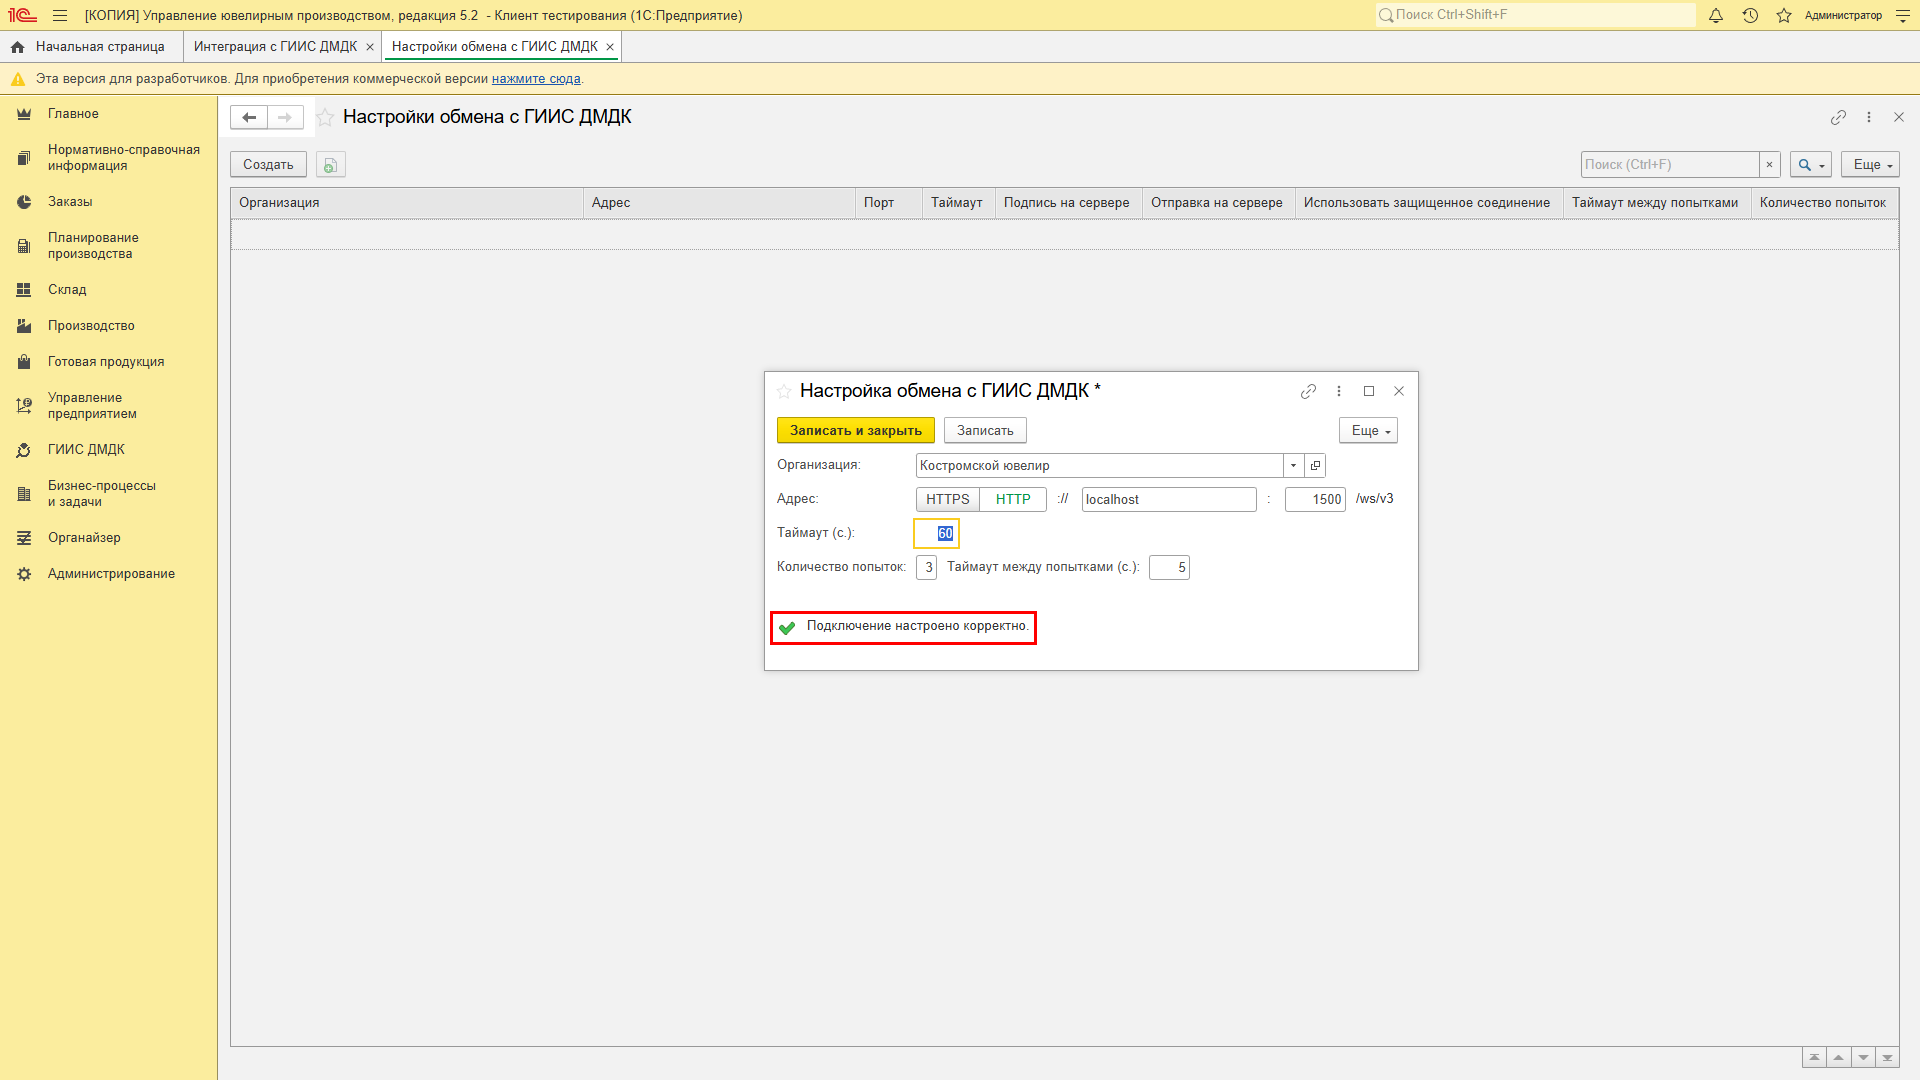The width and height of the screenshot is (1920, 1080).
Task: Close the Настройки обмена с ГИИС ДМДК tab
Action: click(x=610, y=47)
